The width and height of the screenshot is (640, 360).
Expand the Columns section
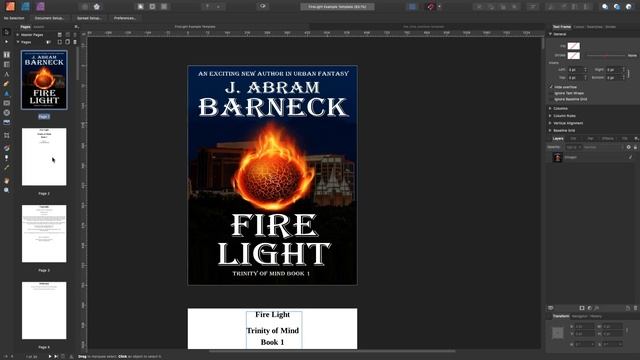click(550, 109)
